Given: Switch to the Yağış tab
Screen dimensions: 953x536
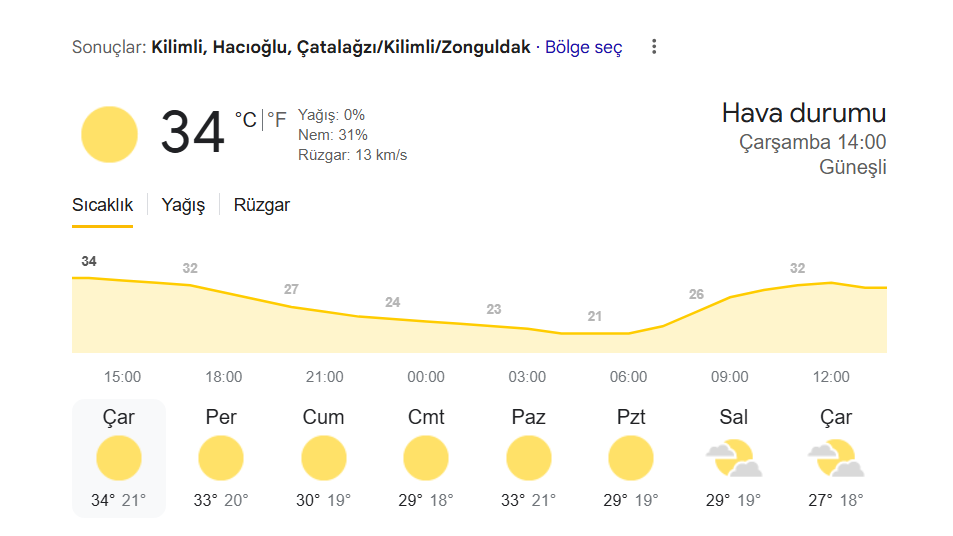Looking at the screenshot, I should coord(183,205).
